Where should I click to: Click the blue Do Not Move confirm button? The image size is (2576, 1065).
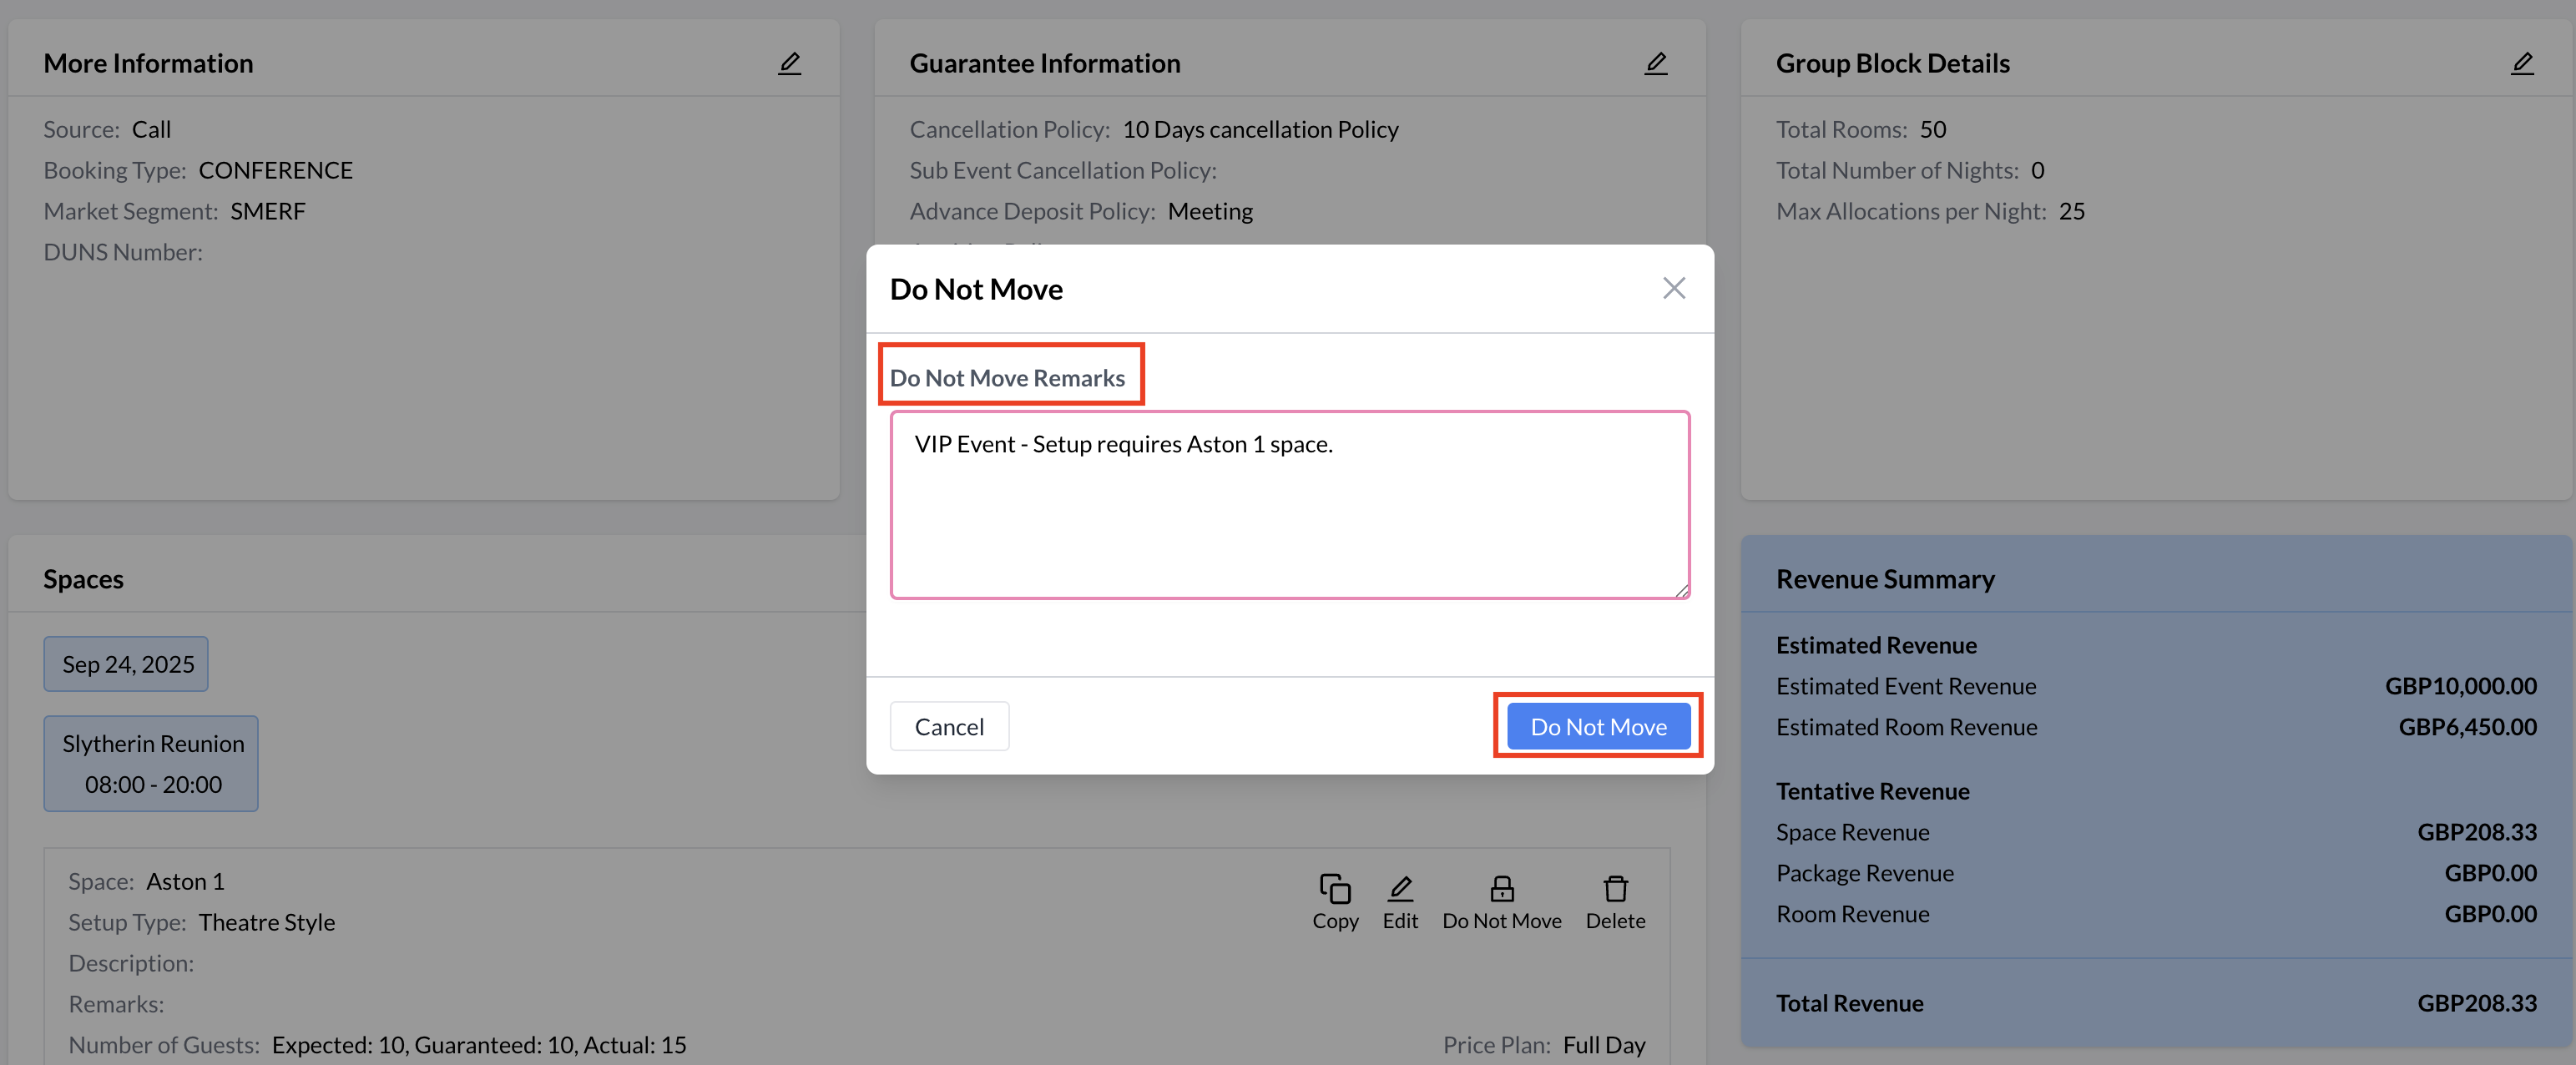pyautogui.click(x=1597, y=726)
